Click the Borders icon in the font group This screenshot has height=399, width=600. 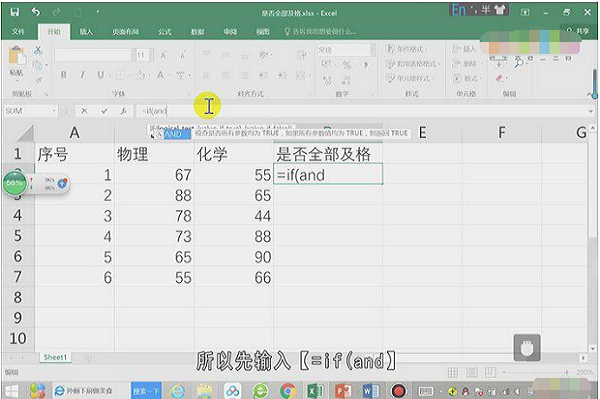click(x=120, y=75)
